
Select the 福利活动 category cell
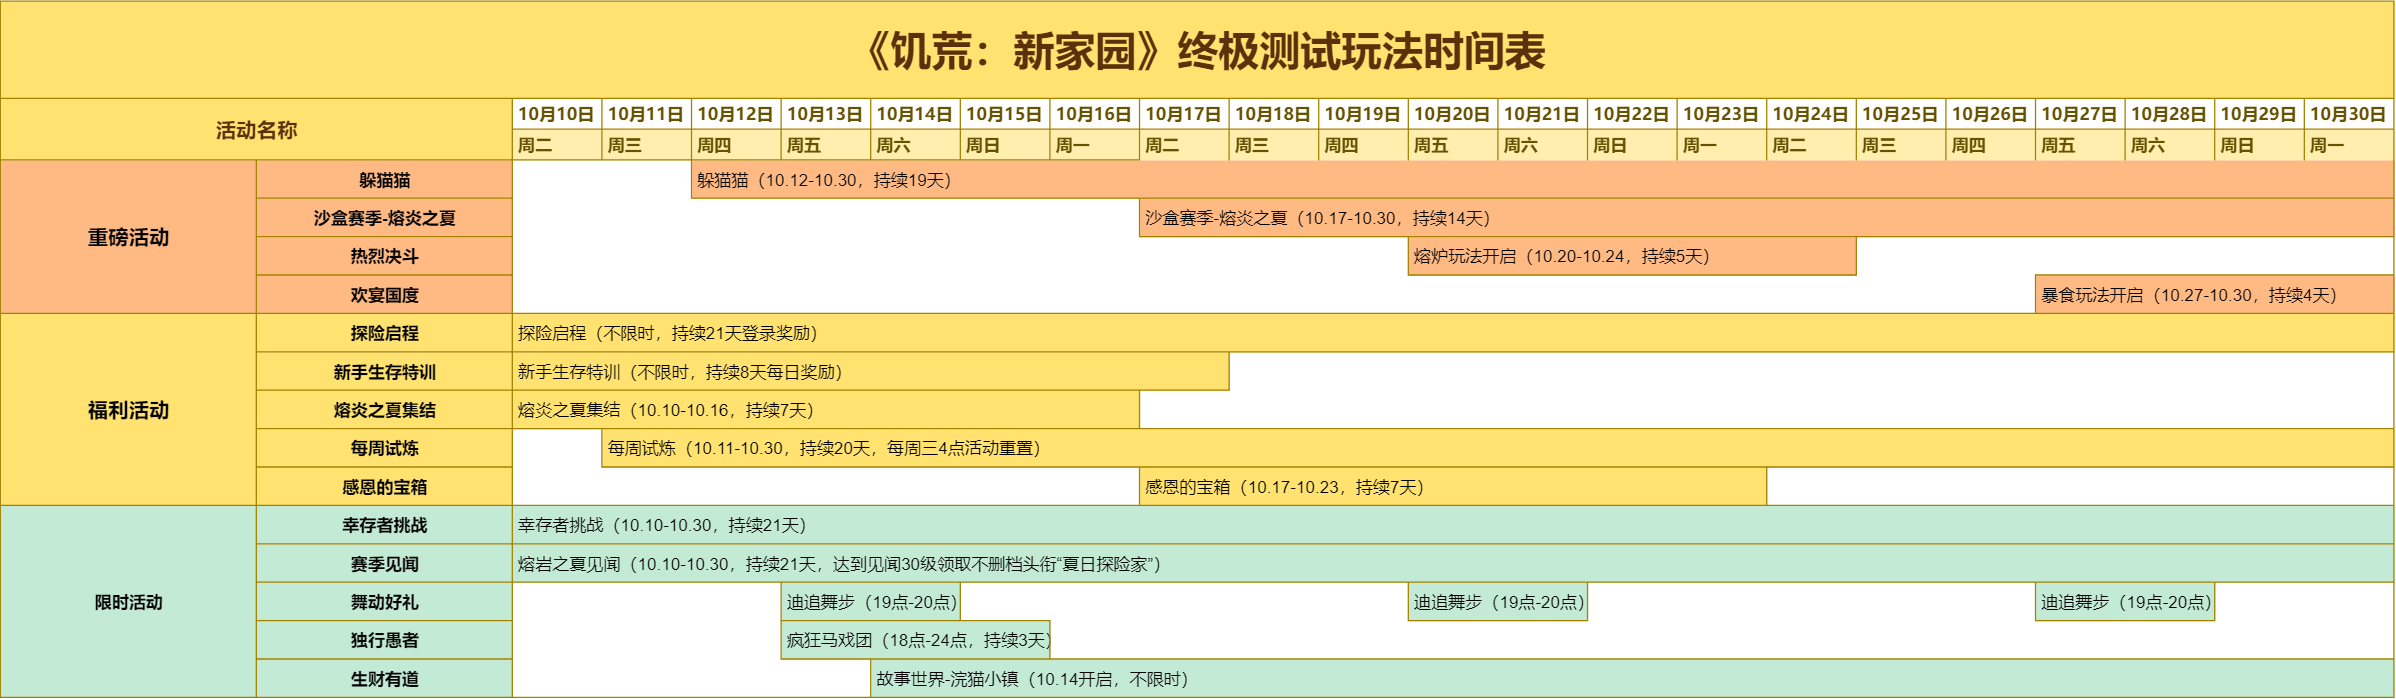pos(128,410)
